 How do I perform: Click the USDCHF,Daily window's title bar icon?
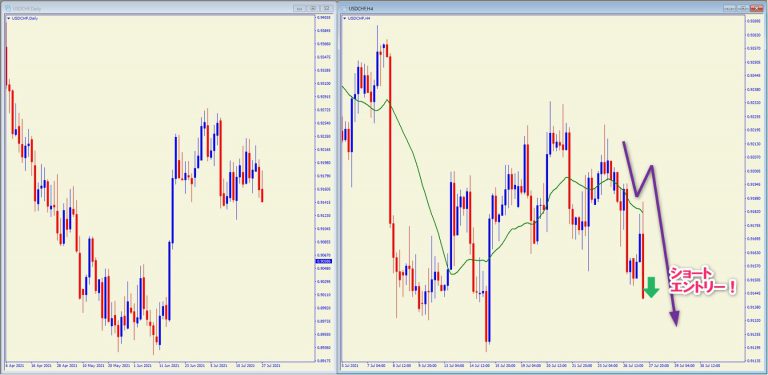pos(7,8)
